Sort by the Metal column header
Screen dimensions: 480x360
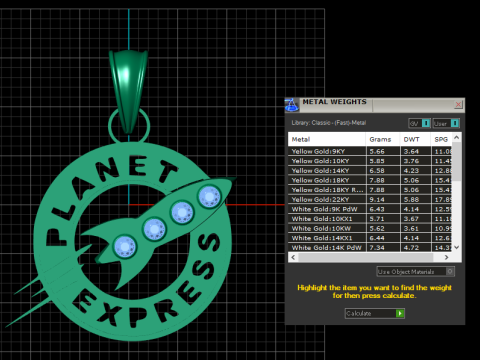coord(327,139)
